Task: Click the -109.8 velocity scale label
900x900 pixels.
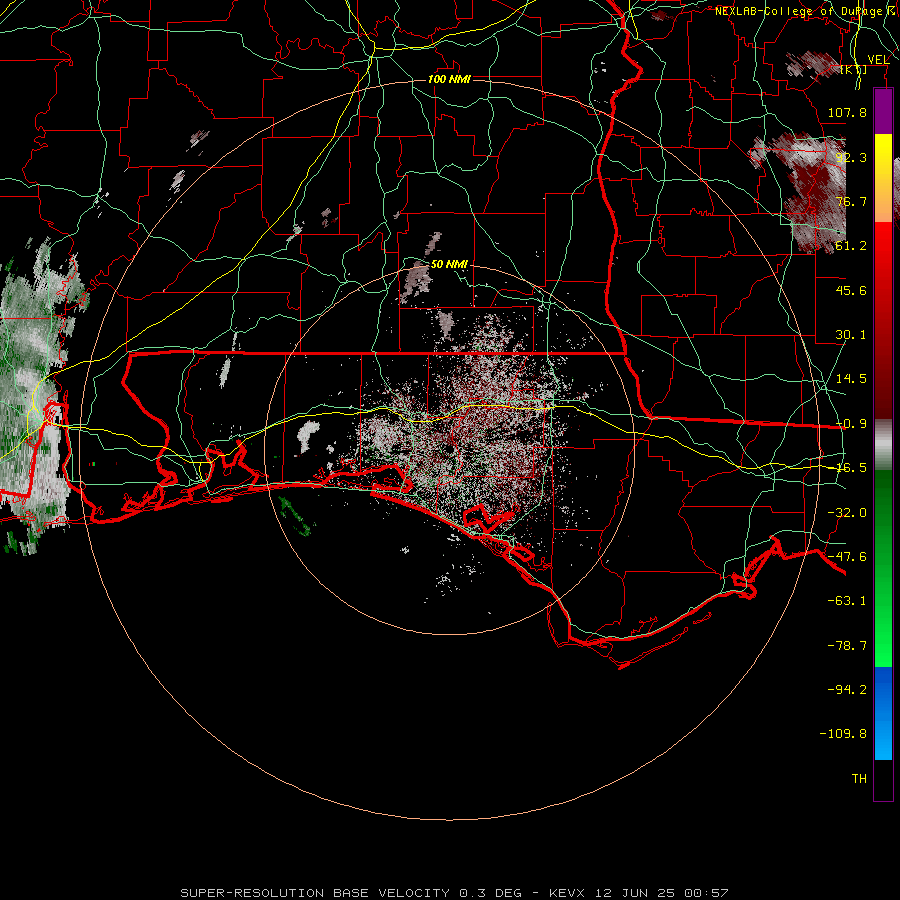Action: point(843,734)
